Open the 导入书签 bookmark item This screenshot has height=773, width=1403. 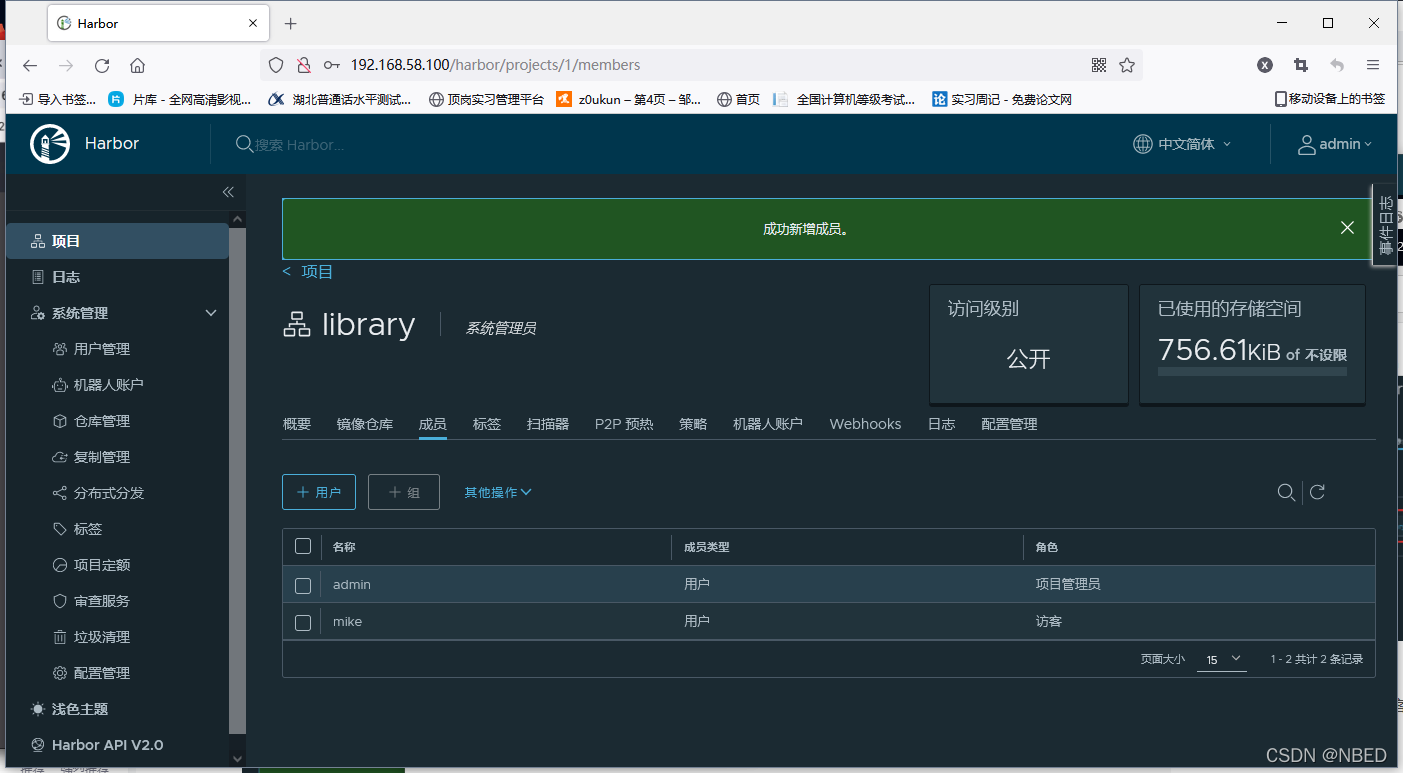click(58, 99)
